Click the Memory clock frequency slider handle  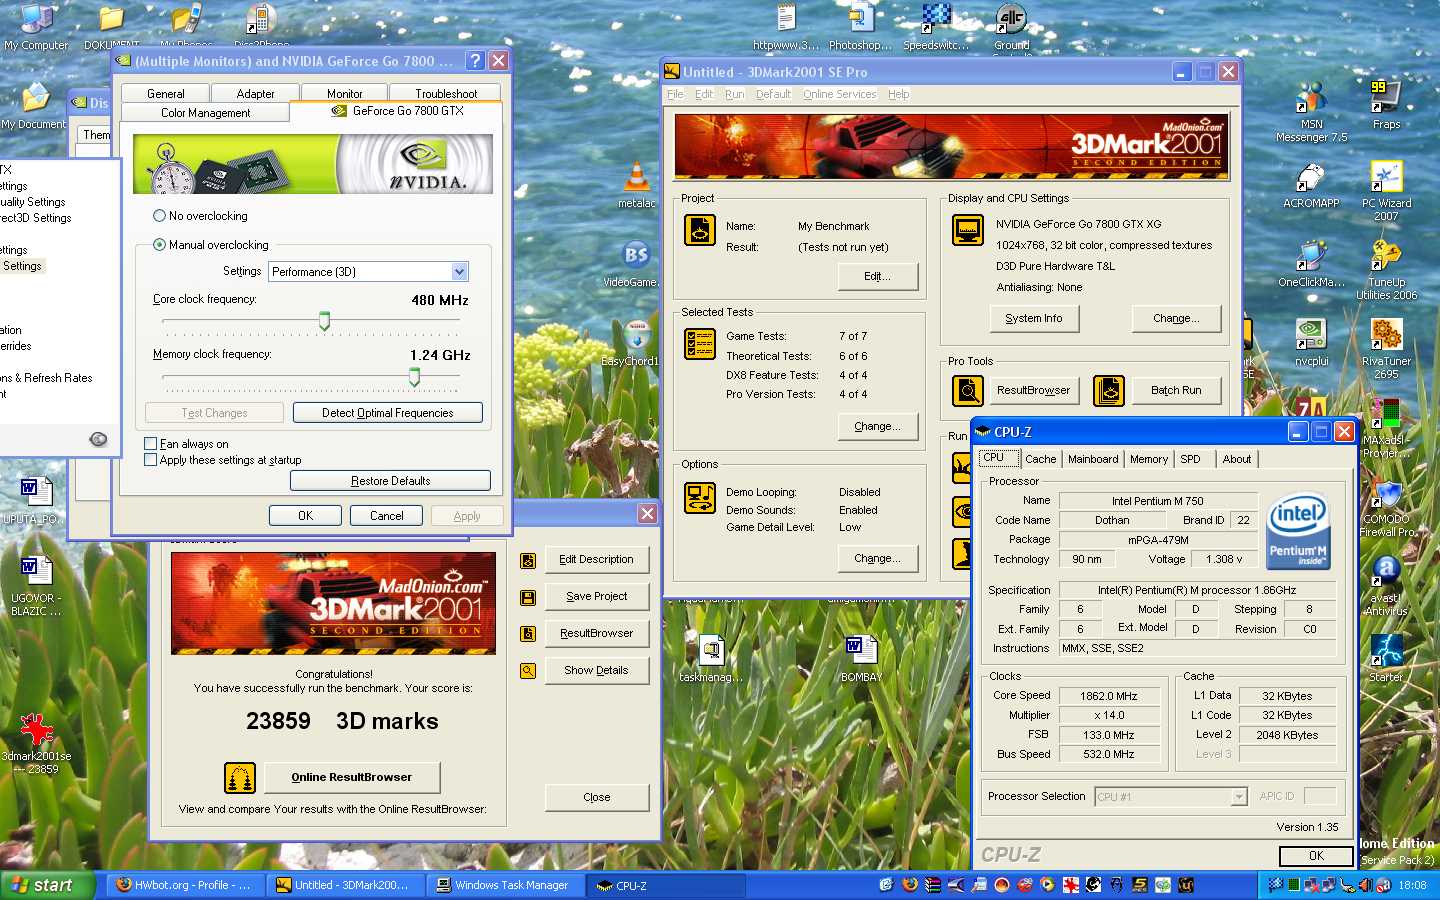(414, 376)
